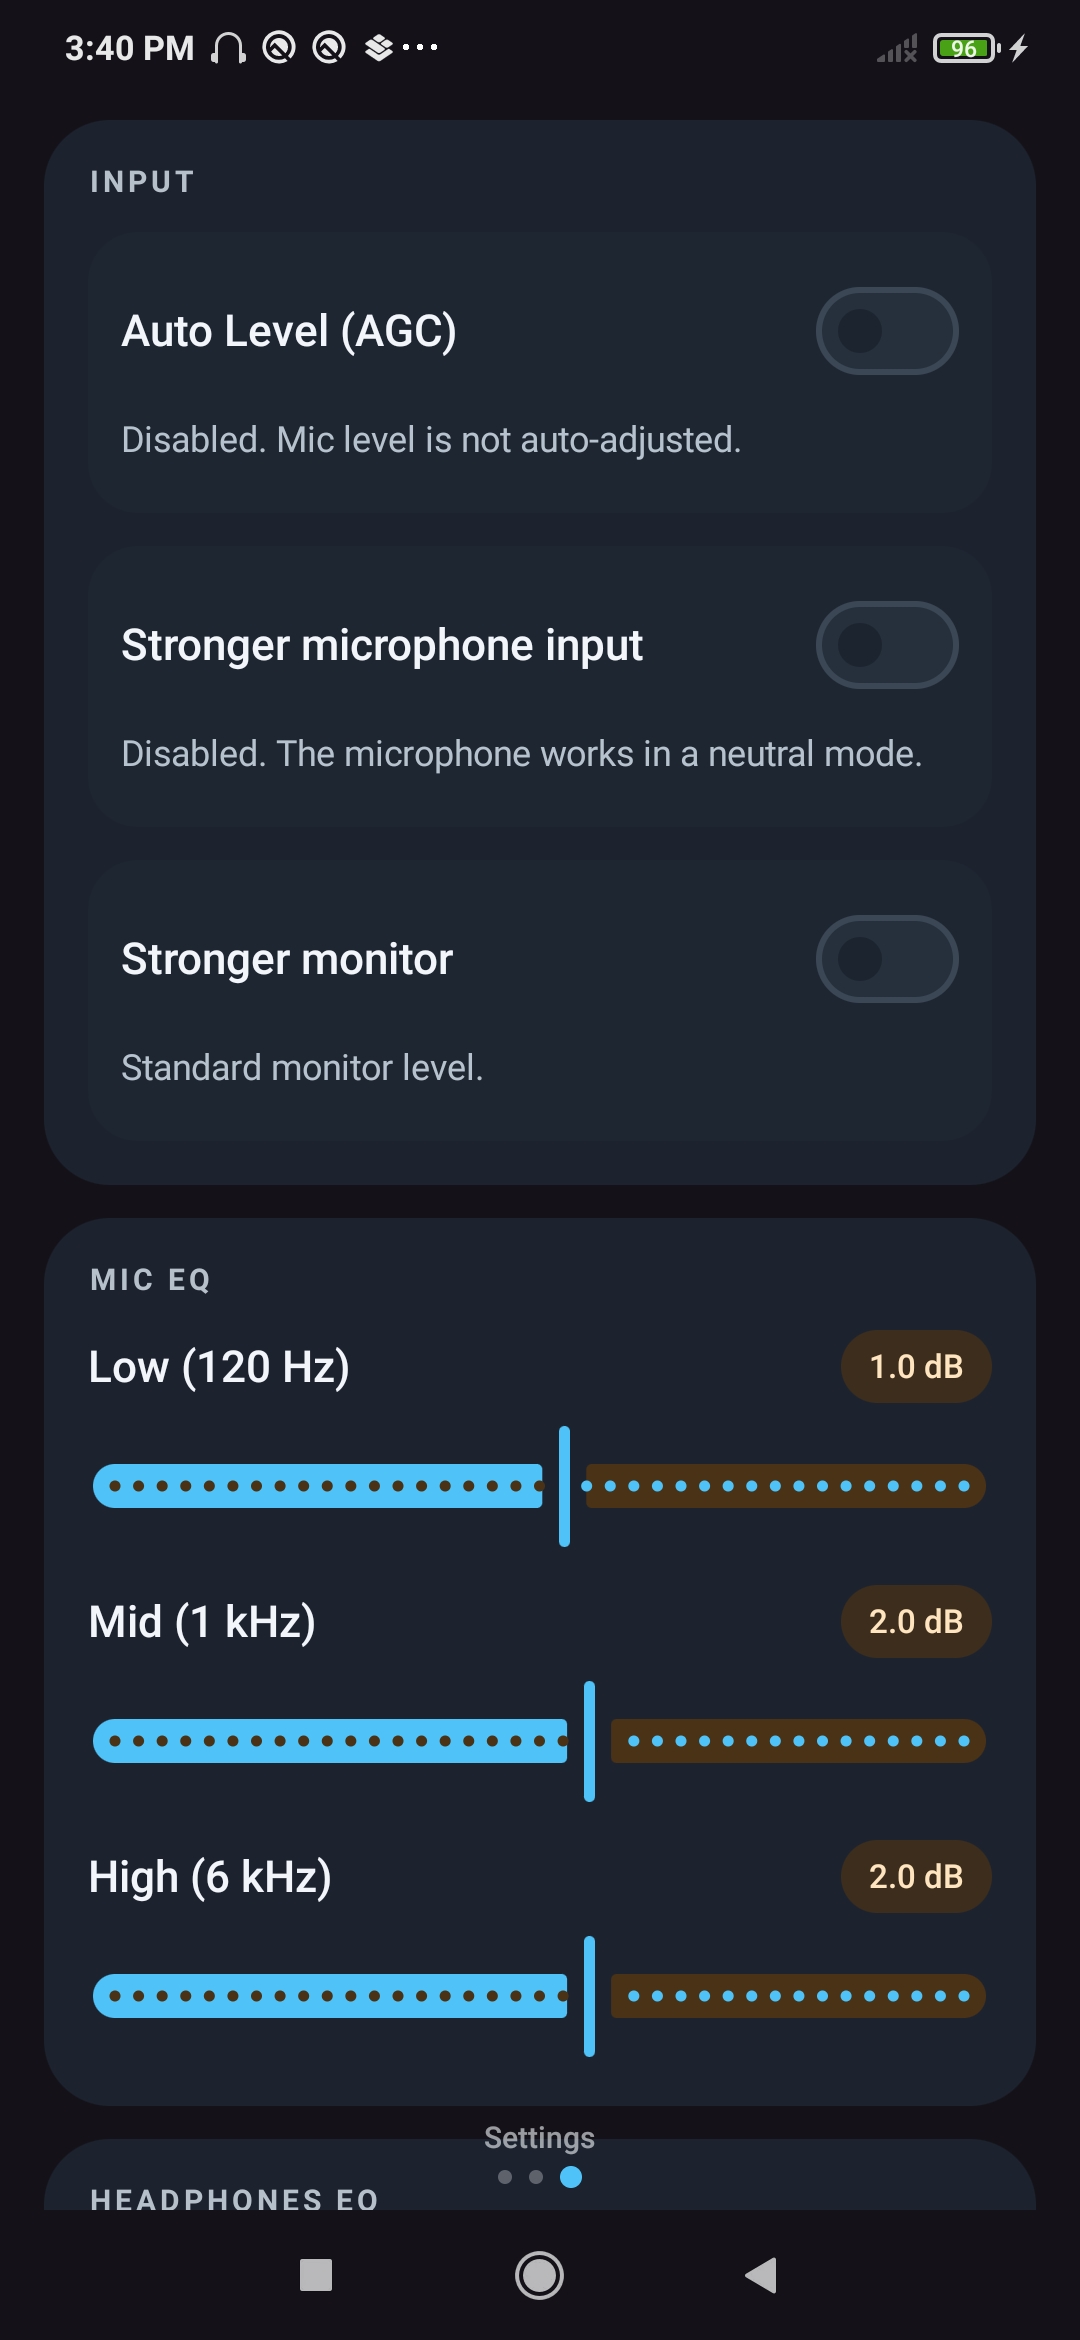
Task: Tap the HEADPHONES EQ section header
Action: 233,2198
